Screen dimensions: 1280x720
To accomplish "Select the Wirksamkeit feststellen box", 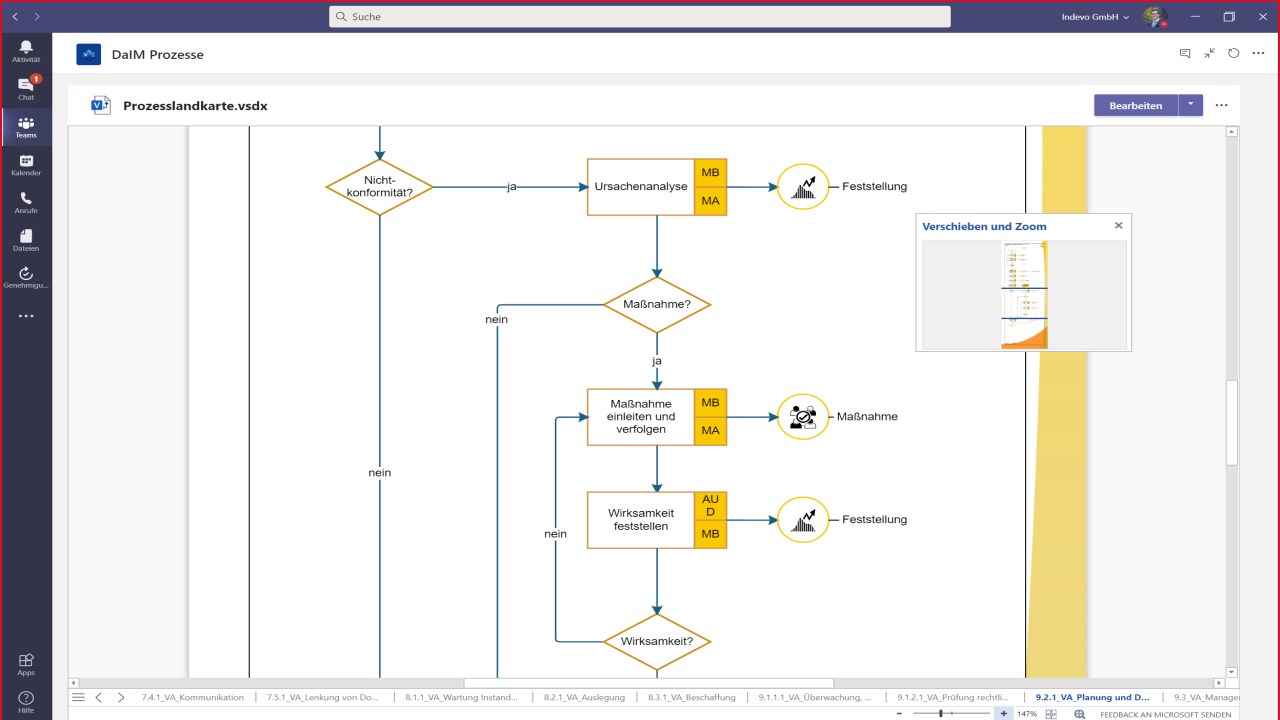I will click(x=641, y=520).
